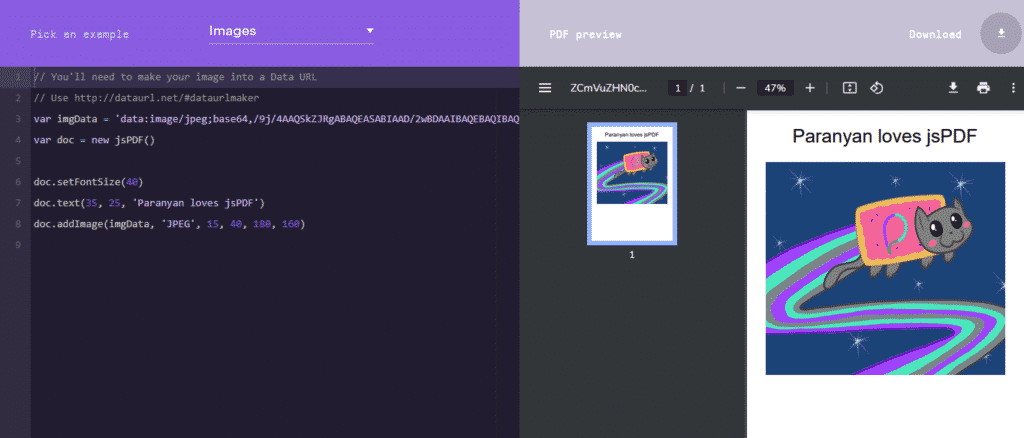The image size is (1024, 438).
Task: Click the Download label text
Action: pos(935,34)
